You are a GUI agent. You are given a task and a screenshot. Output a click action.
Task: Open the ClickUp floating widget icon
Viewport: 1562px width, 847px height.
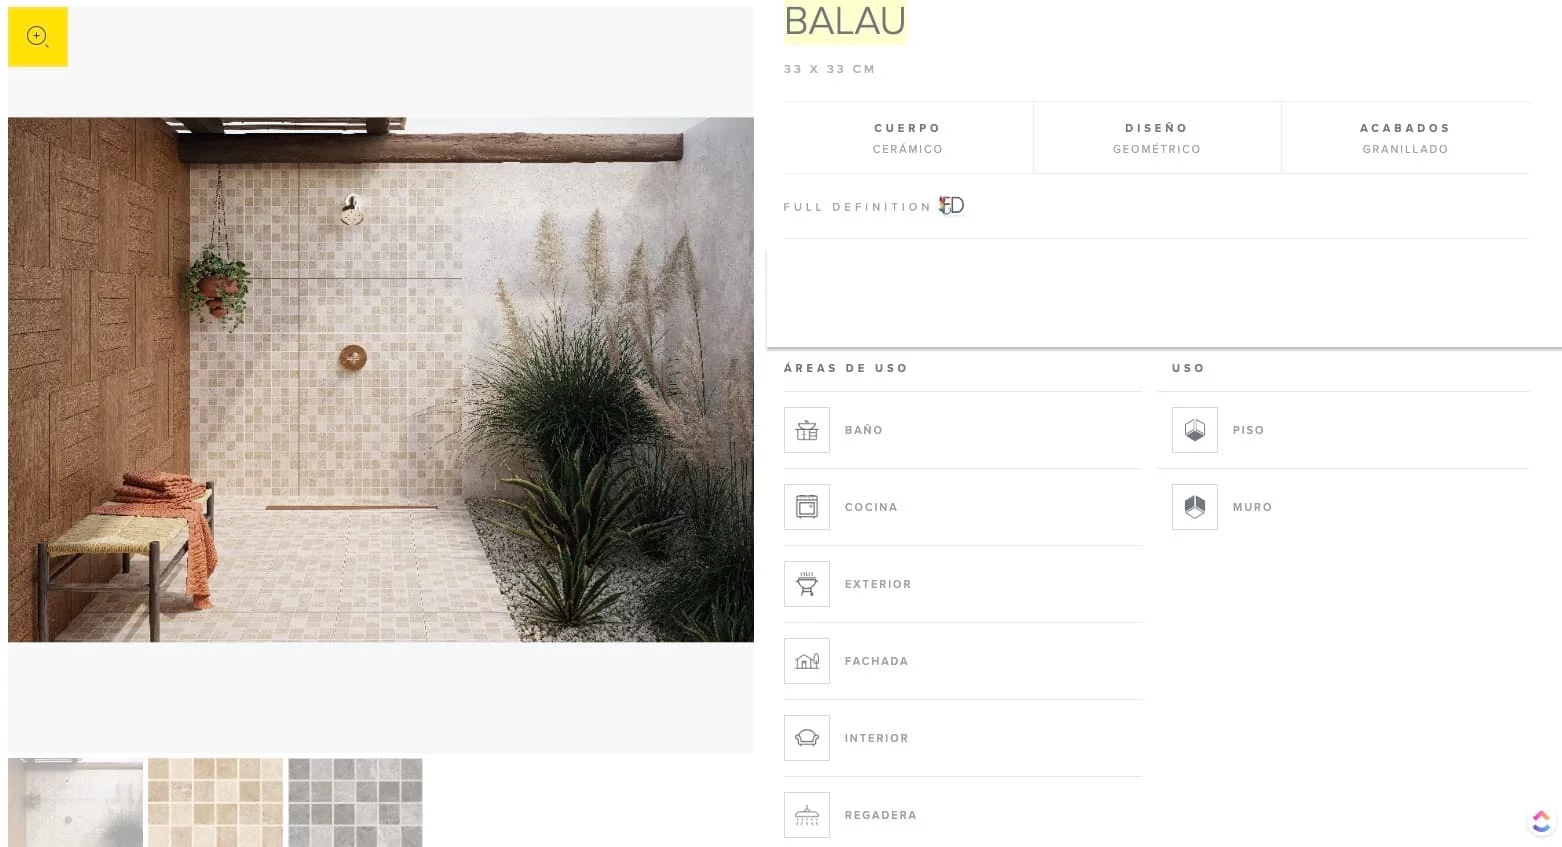[x=1541, y=821]
